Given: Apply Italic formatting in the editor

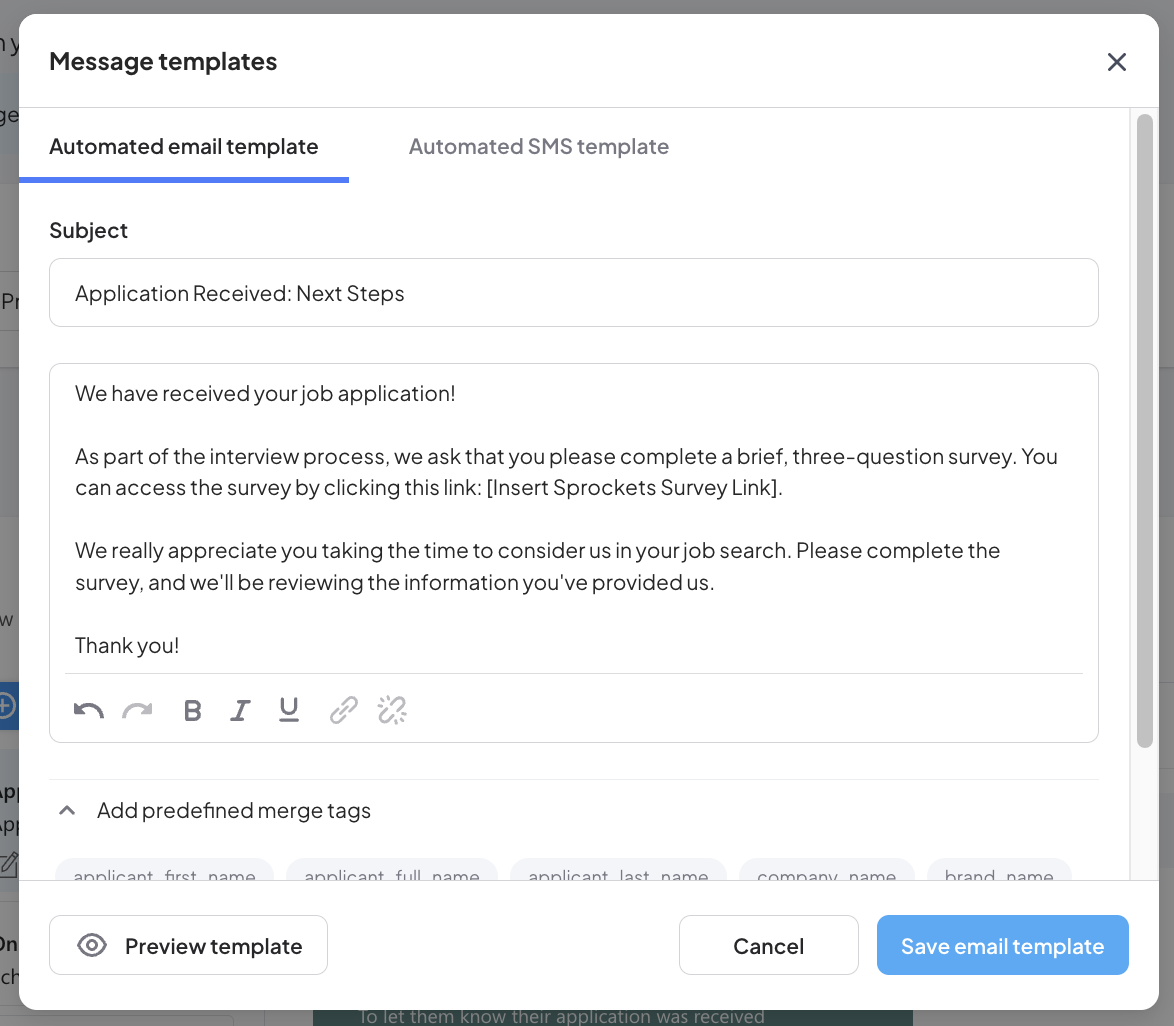Looking at the screenshot, I should [240, 710].
